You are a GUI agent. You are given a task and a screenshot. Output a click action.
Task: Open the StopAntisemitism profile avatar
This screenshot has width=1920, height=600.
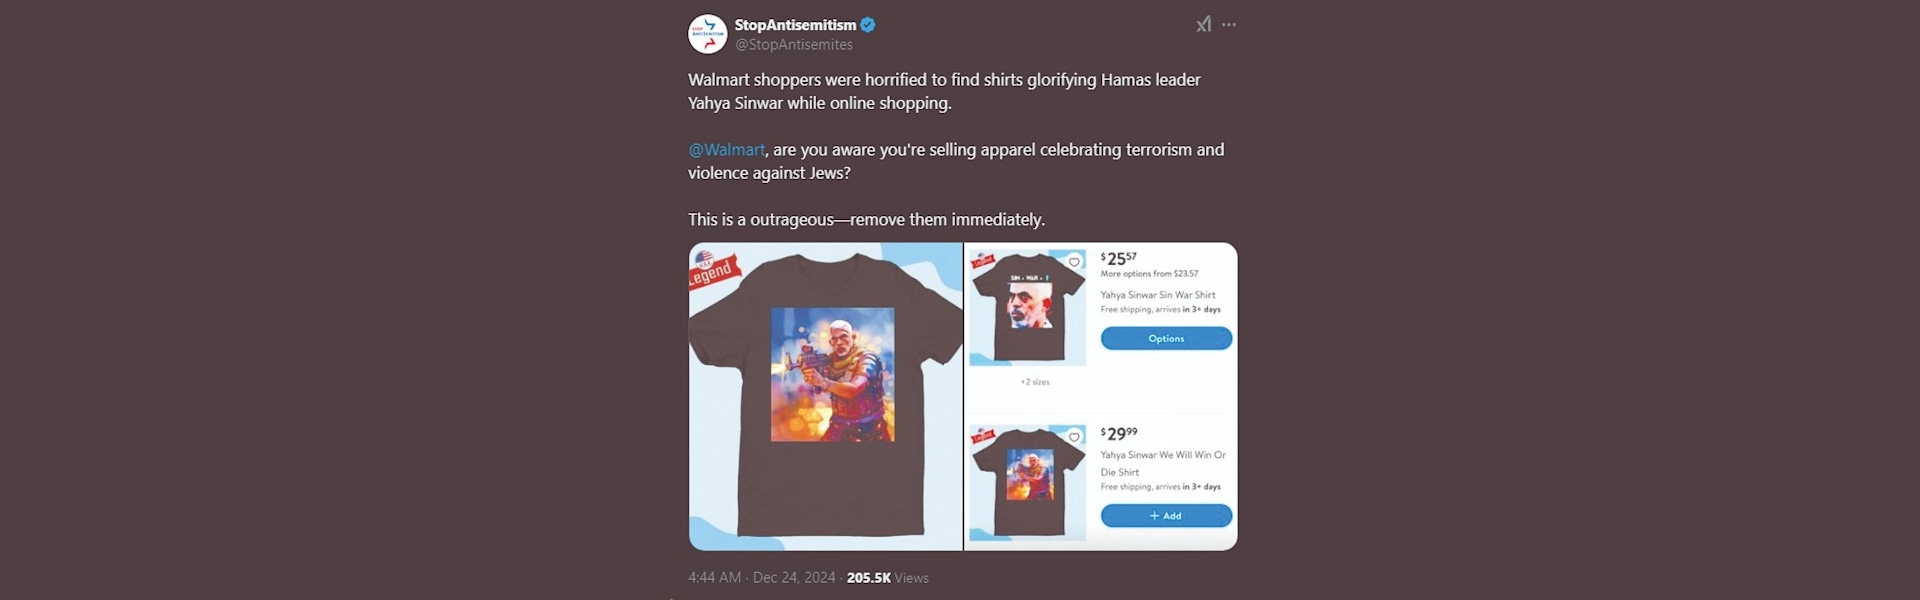708,34
